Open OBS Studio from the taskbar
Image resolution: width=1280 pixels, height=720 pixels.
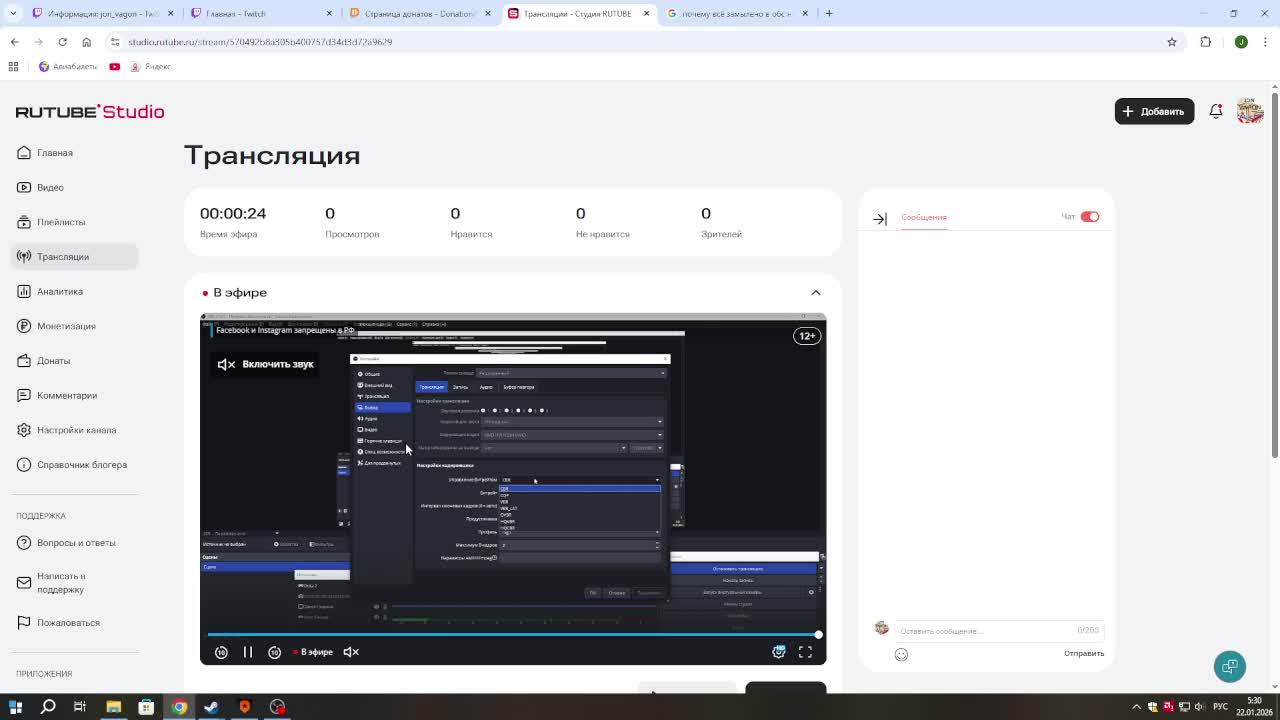tap(277, 707)
